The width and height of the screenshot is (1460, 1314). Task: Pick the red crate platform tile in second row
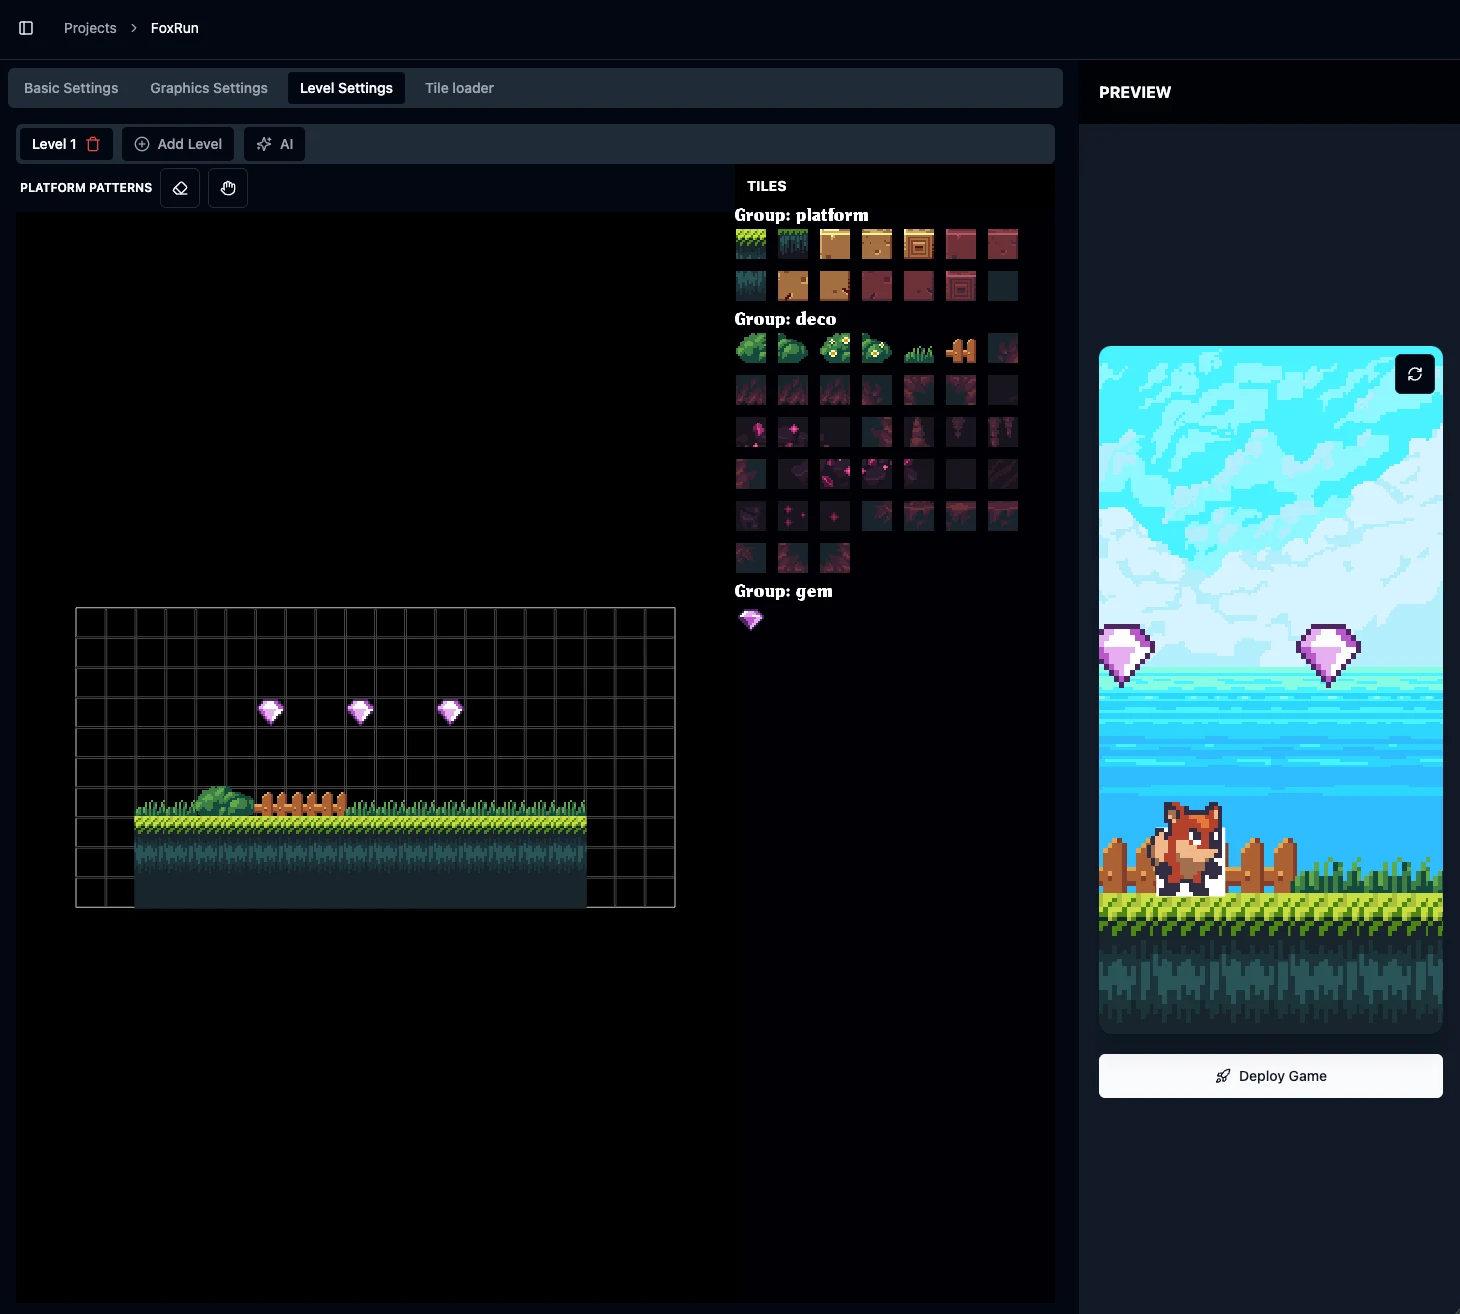961,286
